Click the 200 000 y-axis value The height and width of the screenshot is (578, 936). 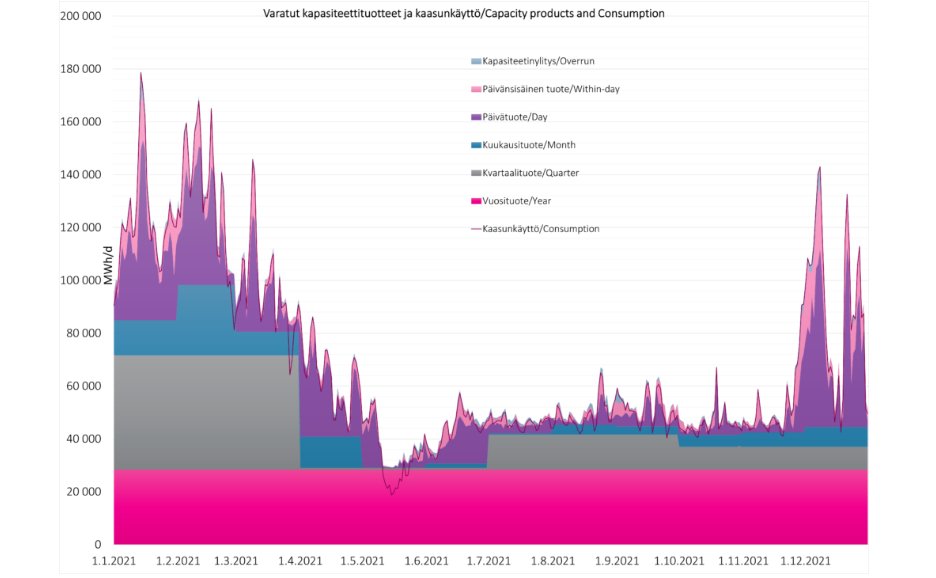coord(81,17)
